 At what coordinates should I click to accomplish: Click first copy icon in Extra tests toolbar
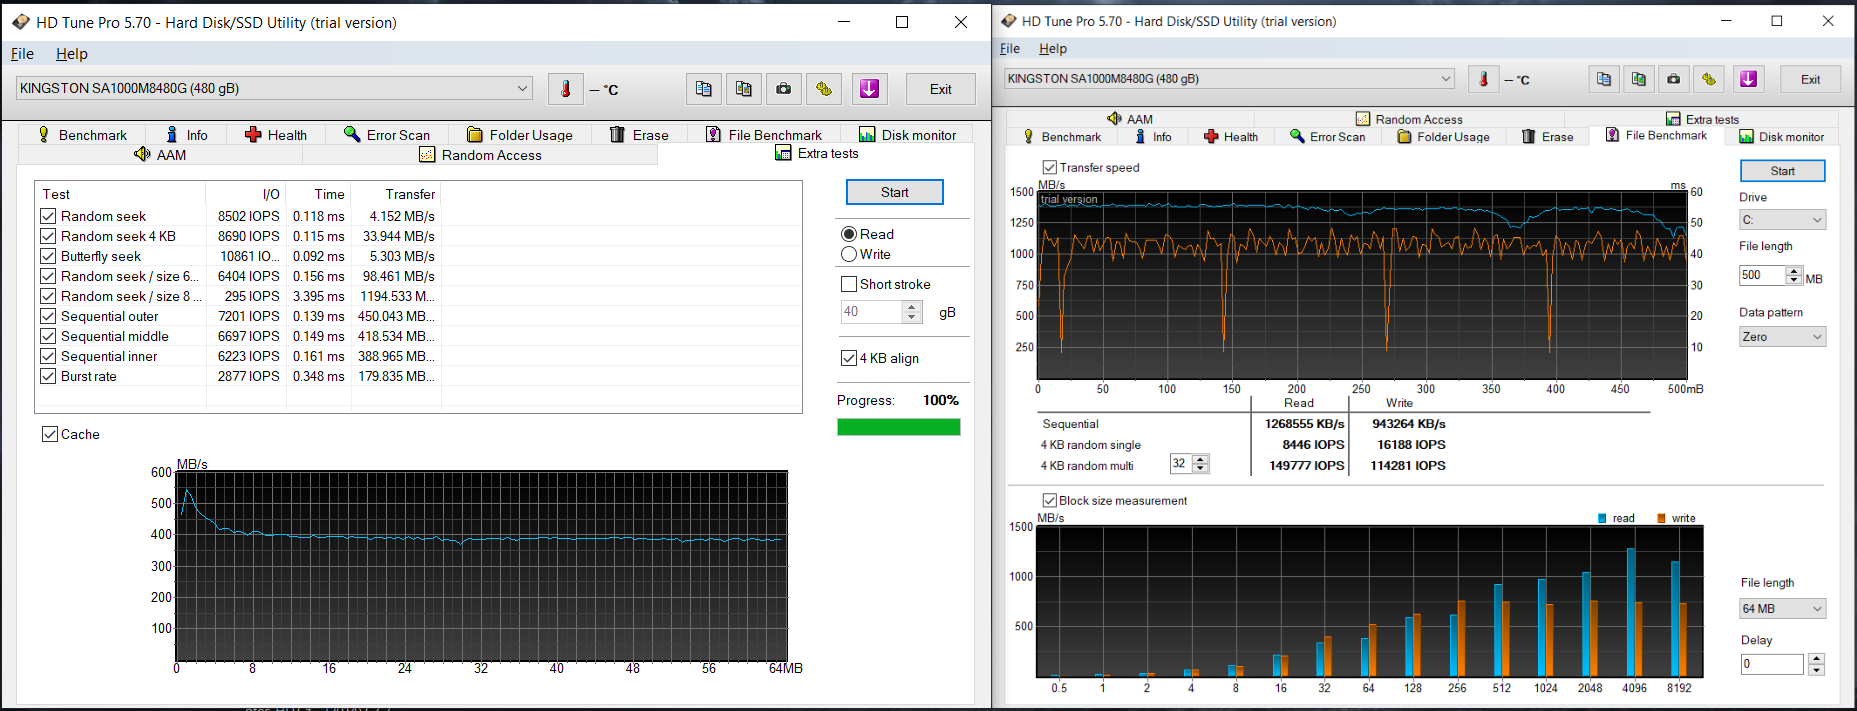[x=703, y=89]
